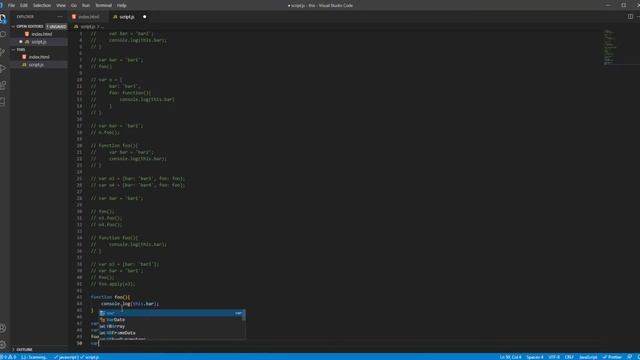Click the javascript check status item
640x360 pixels.
click(x=66, y=357)
